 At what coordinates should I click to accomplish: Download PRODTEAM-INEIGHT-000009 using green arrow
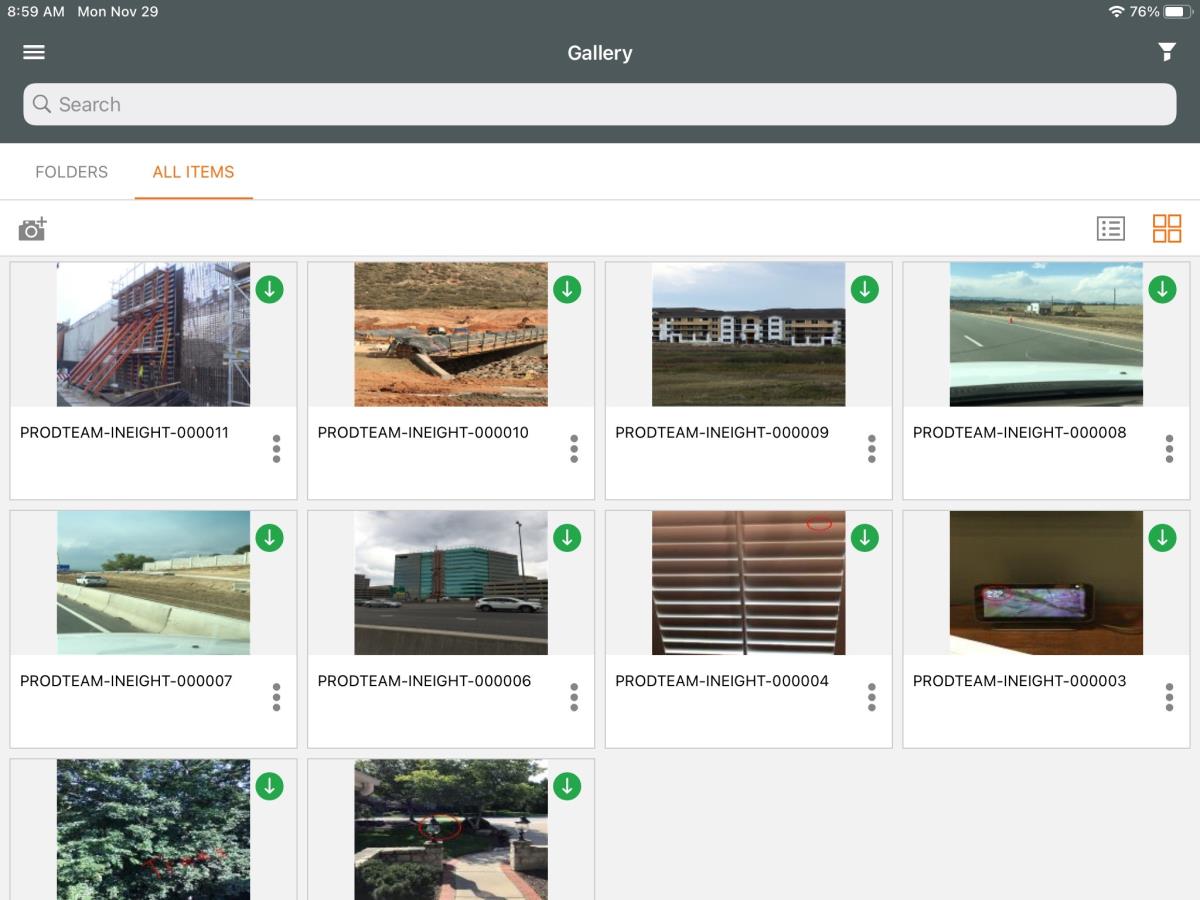pos(864,290)
